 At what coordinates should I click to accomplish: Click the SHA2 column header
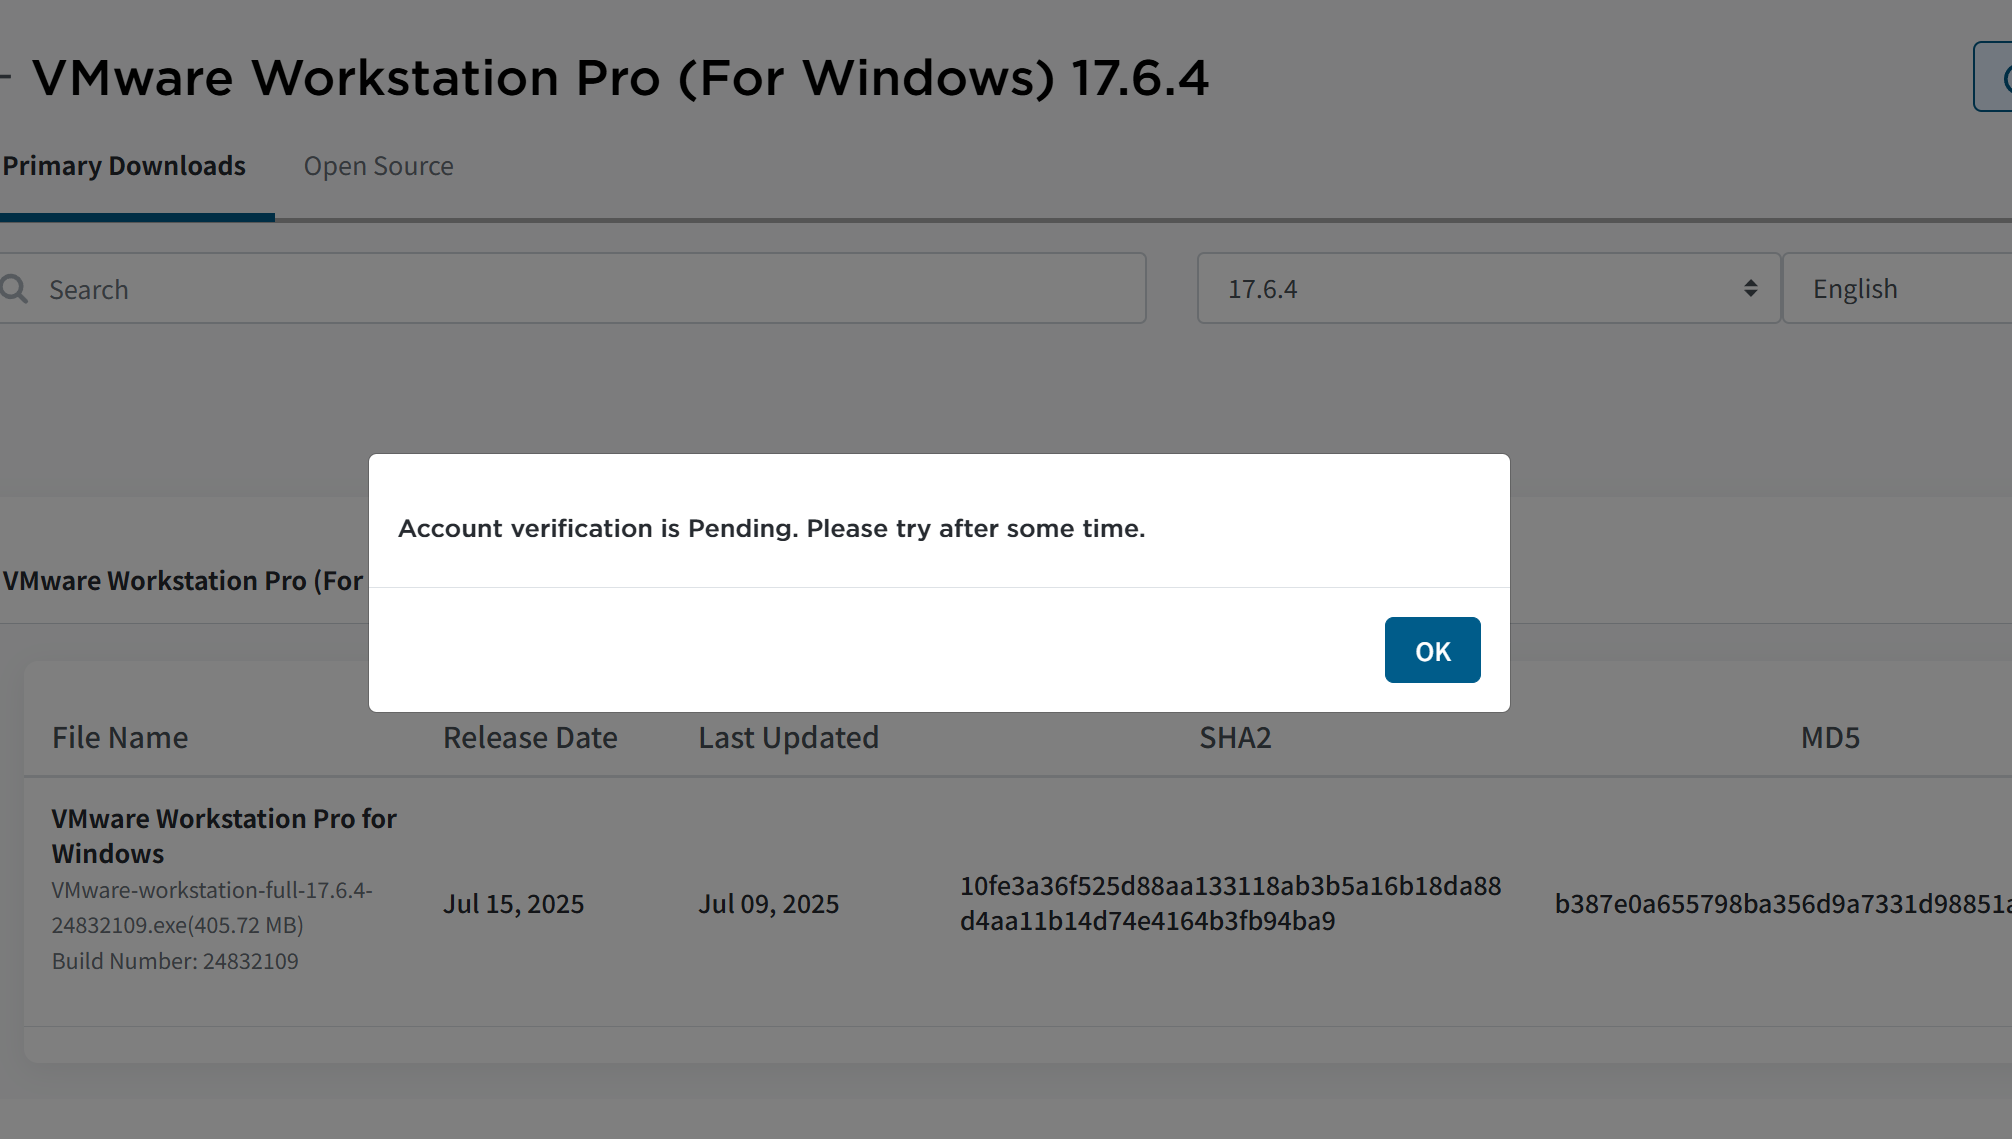pyautogui.click(x=1235, y=737)
